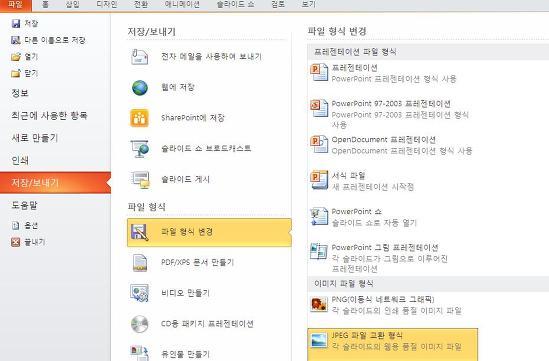Open the 삽입 (Insert) ribbon tab
Viewport: 549px width, 361px height.
[72, 5]
